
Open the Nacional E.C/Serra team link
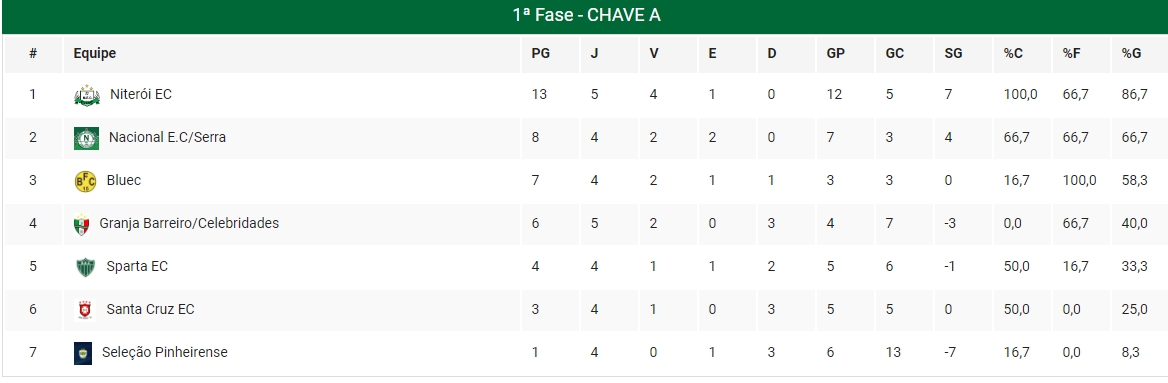tap(168, 137)
